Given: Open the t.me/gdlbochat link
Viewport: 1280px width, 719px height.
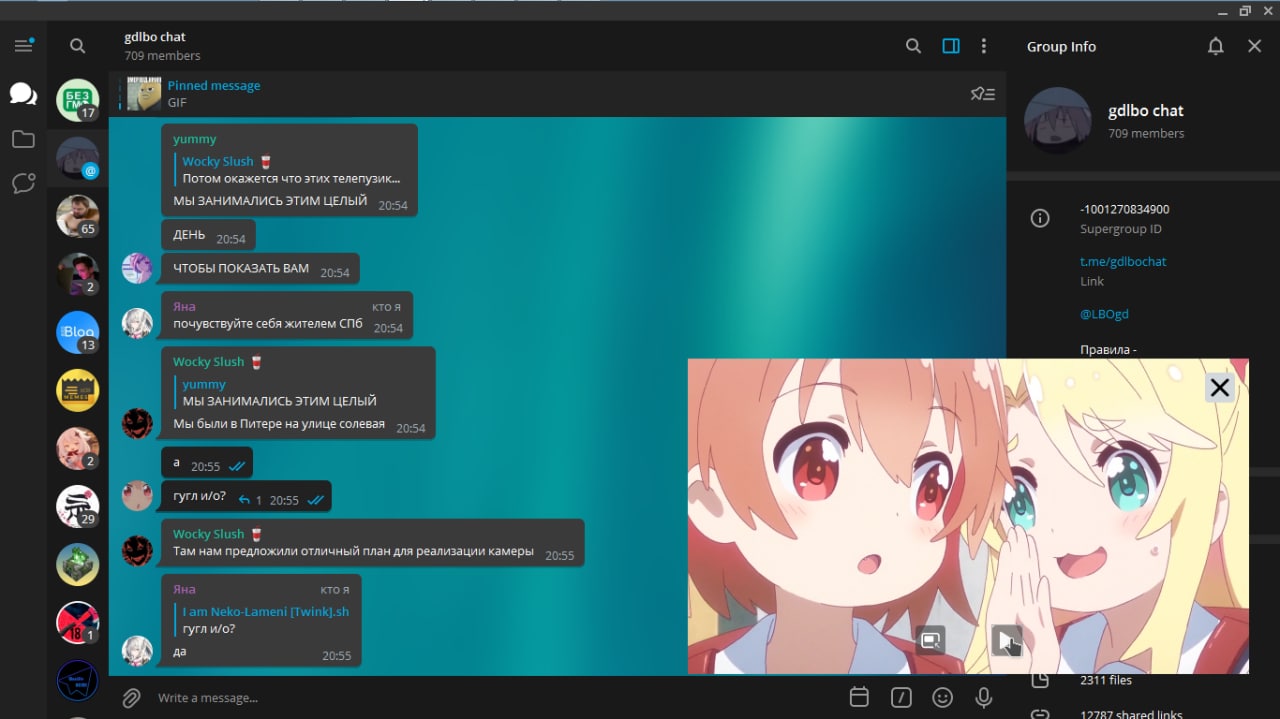Looking at the screenshot, I should click(x=1123, y=261).
